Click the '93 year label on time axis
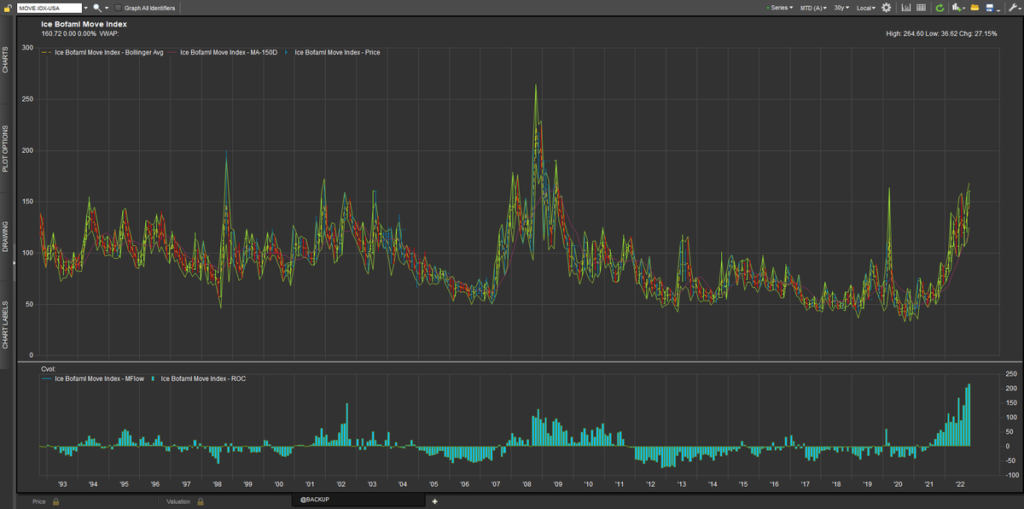Image resolution: width=1024 pixels, height=509 pixels. click(x=62, y=484)
